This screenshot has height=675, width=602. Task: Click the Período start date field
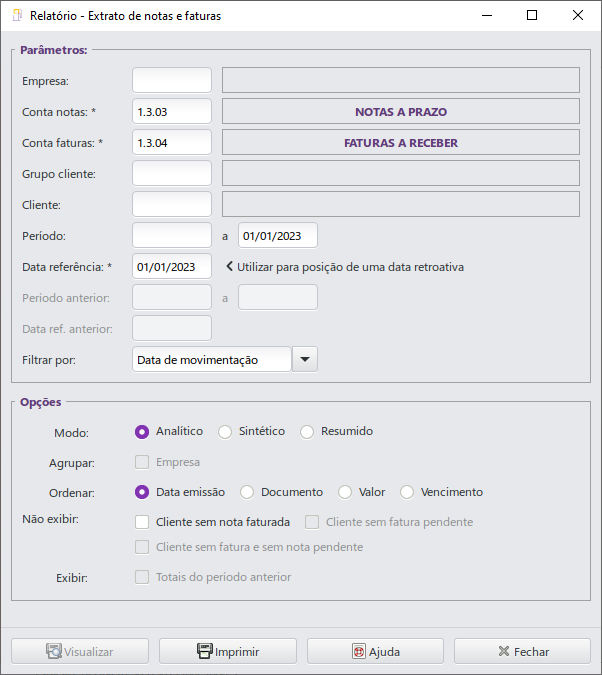coord(172,236)
